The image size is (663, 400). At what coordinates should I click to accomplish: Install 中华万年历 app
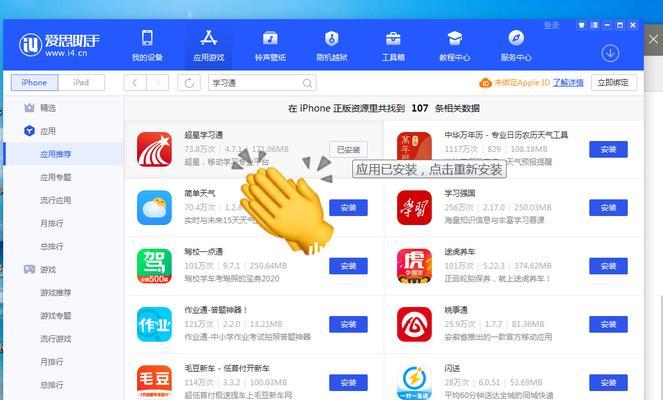click(608, 149)
